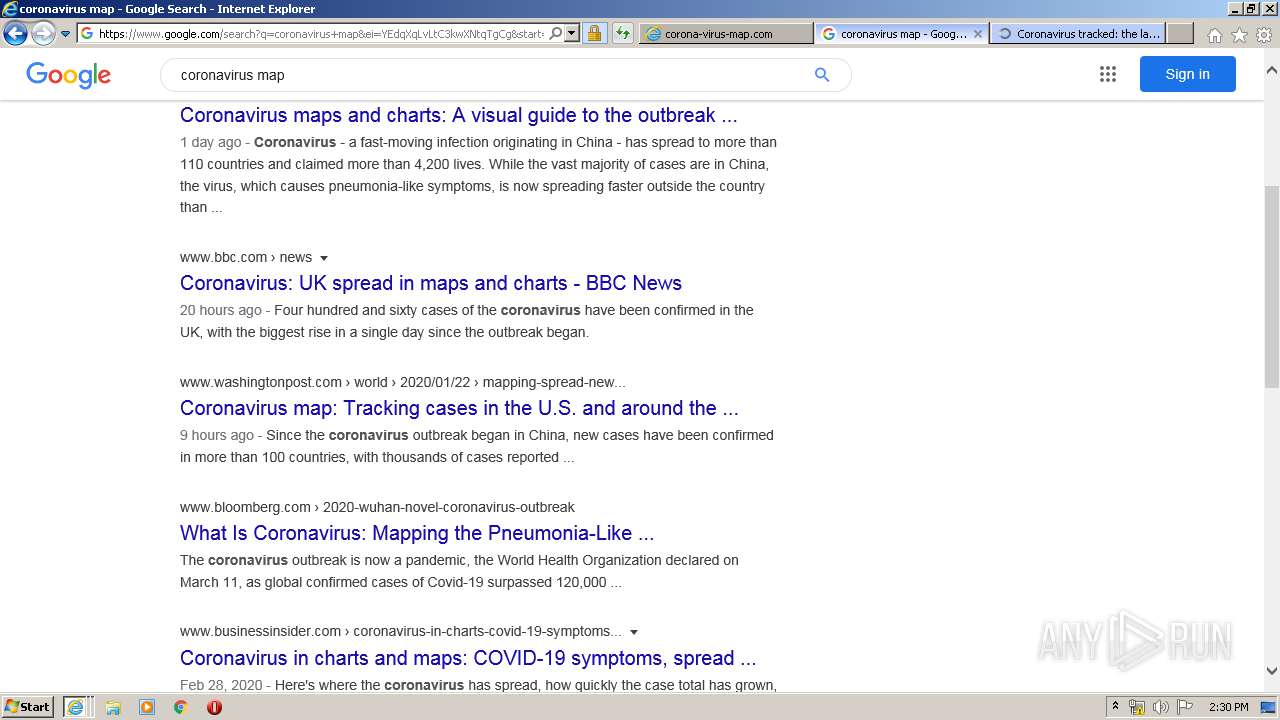Open a new blank tab
Image resolution: width=1280 pixels, height=720 pixels.
pos(1180,33)
